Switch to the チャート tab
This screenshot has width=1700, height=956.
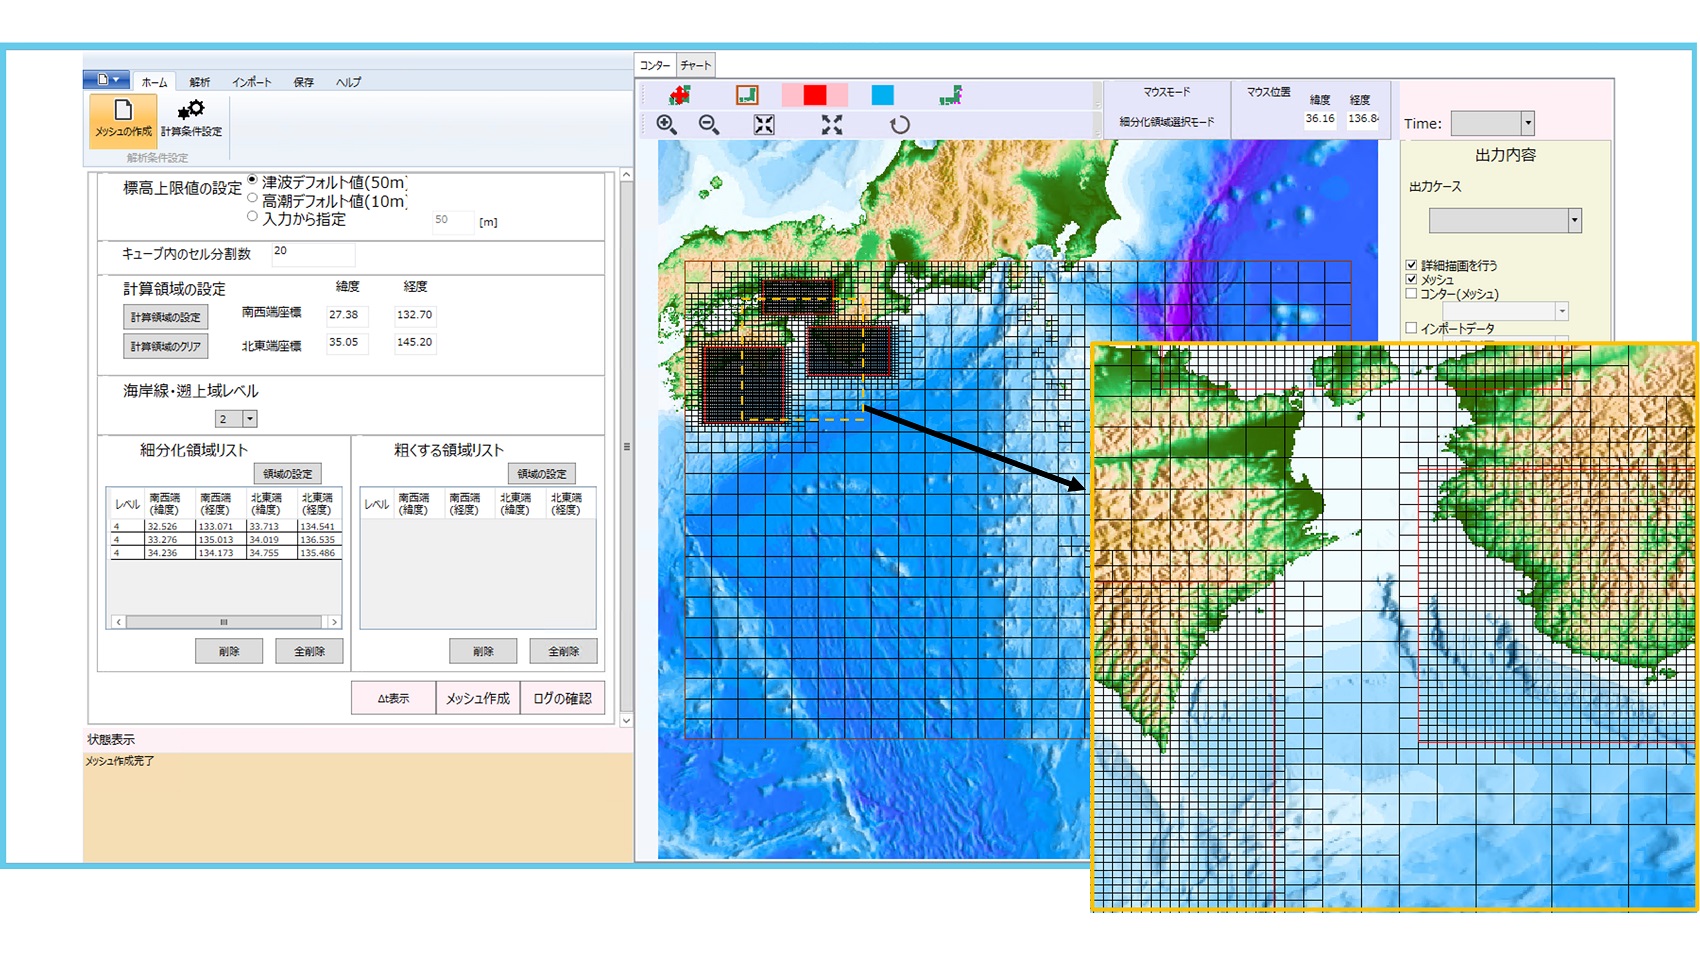pos(695,65)
